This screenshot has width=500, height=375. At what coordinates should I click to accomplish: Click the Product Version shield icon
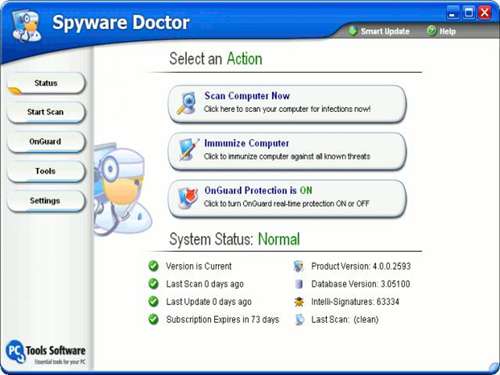299,266
